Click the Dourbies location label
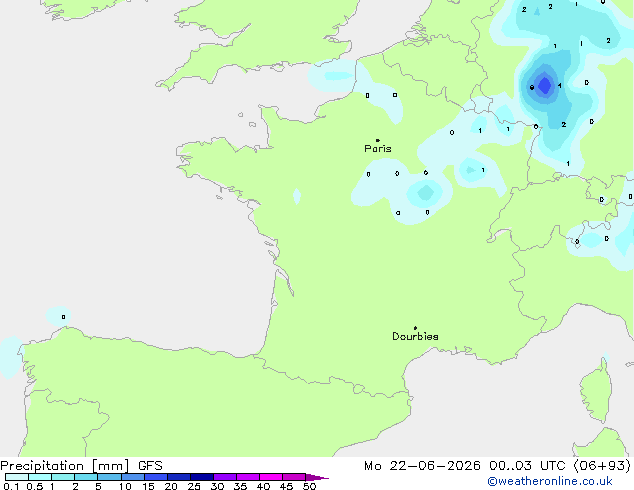The image size is (634, 490). click(415, 336)
